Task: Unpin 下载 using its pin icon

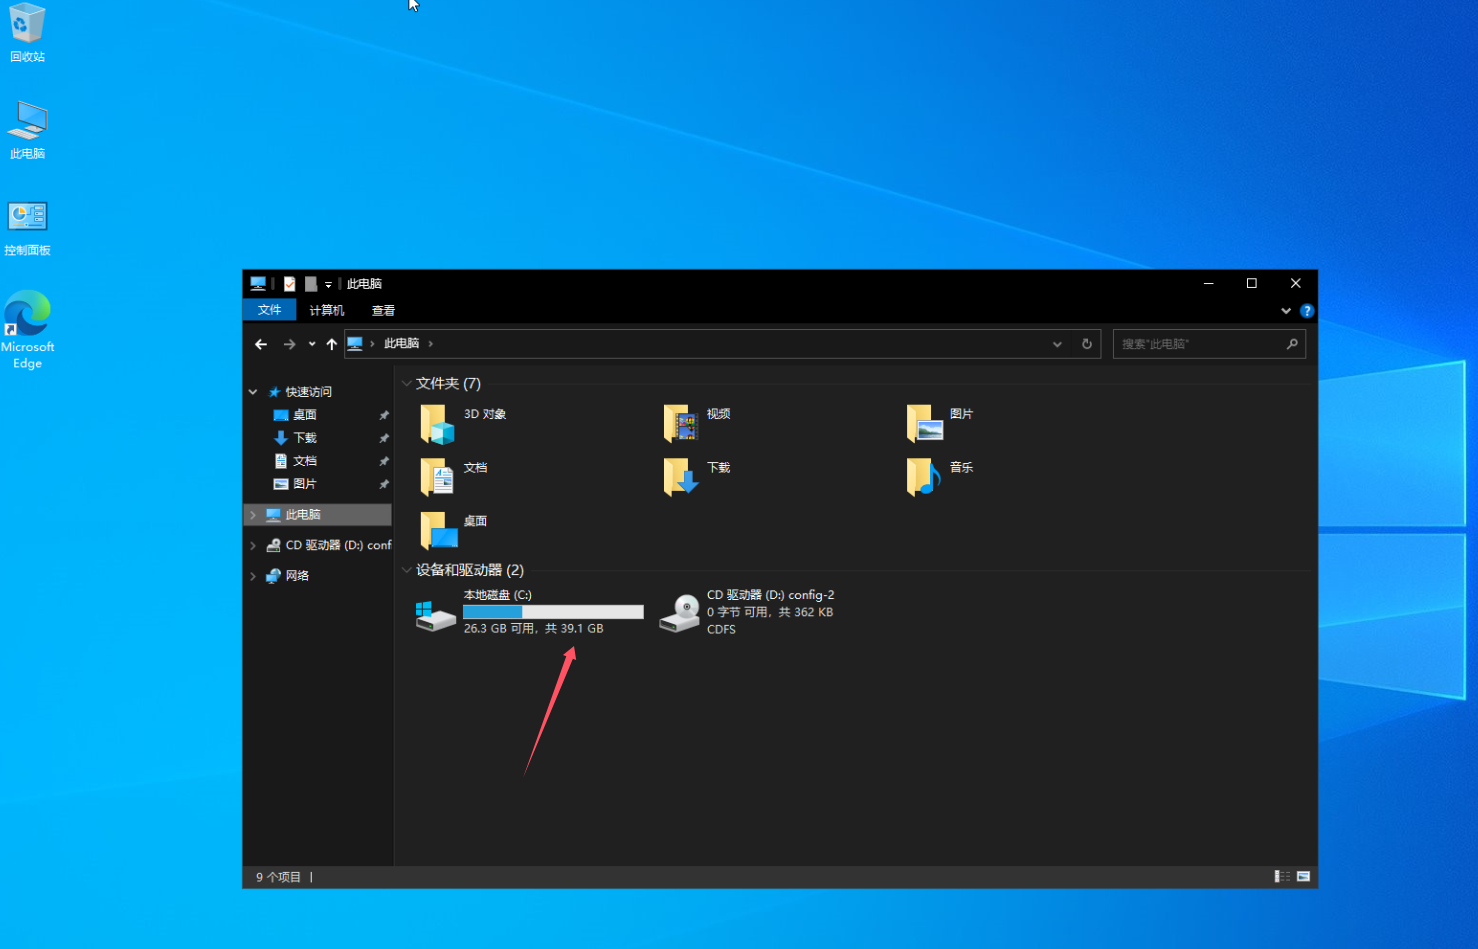Action: click(x=384, y=438)
